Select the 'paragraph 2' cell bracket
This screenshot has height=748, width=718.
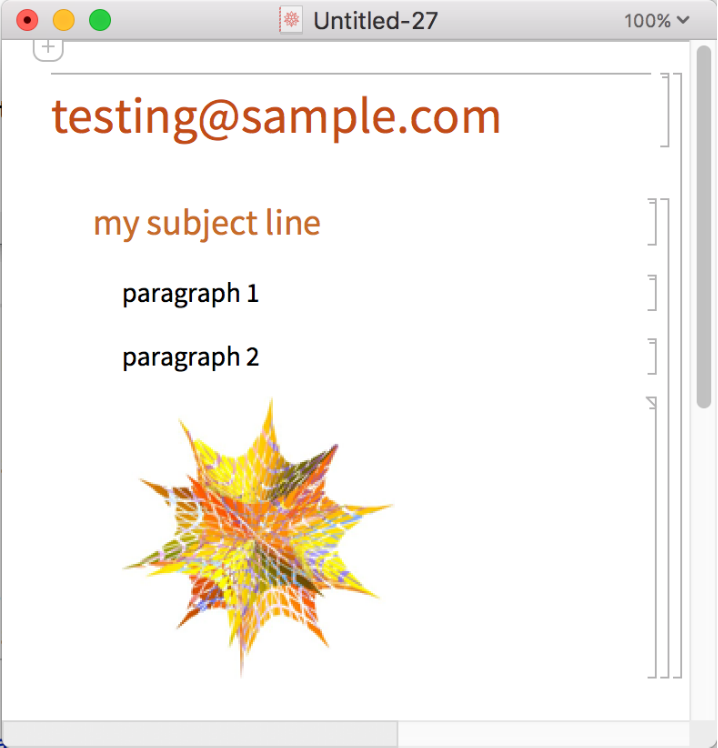click(653, 356)
